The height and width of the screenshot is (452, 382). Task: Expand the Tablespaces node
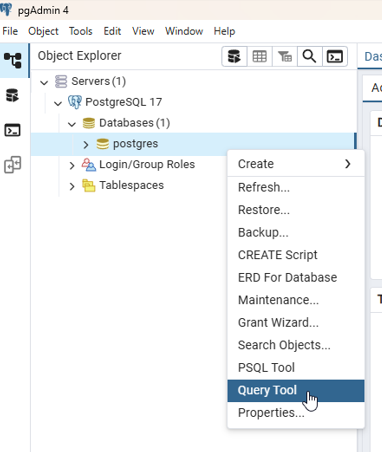click(x=72, y=186)
